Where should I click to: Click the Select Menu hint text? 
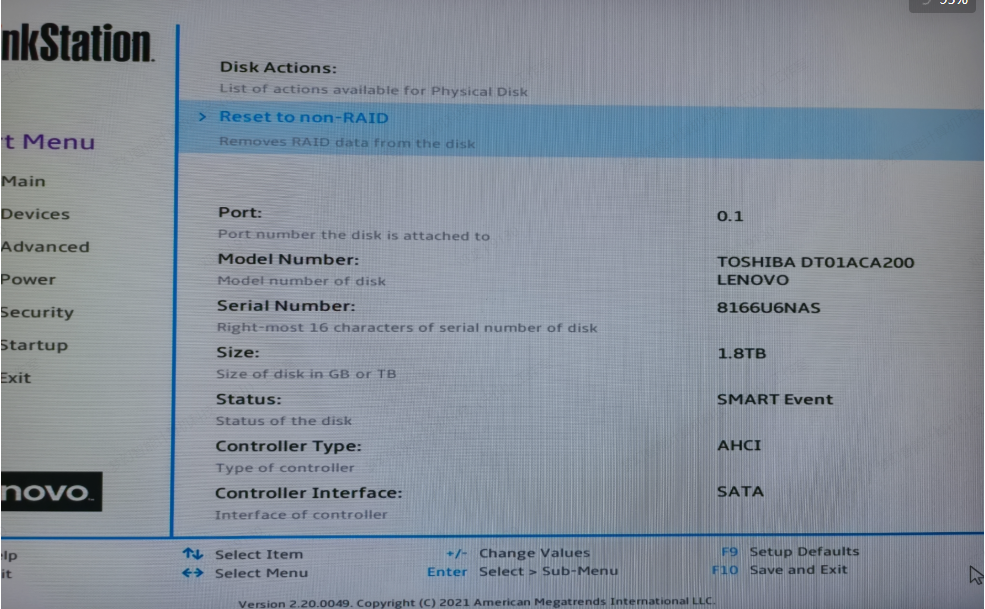coord(261,573)
